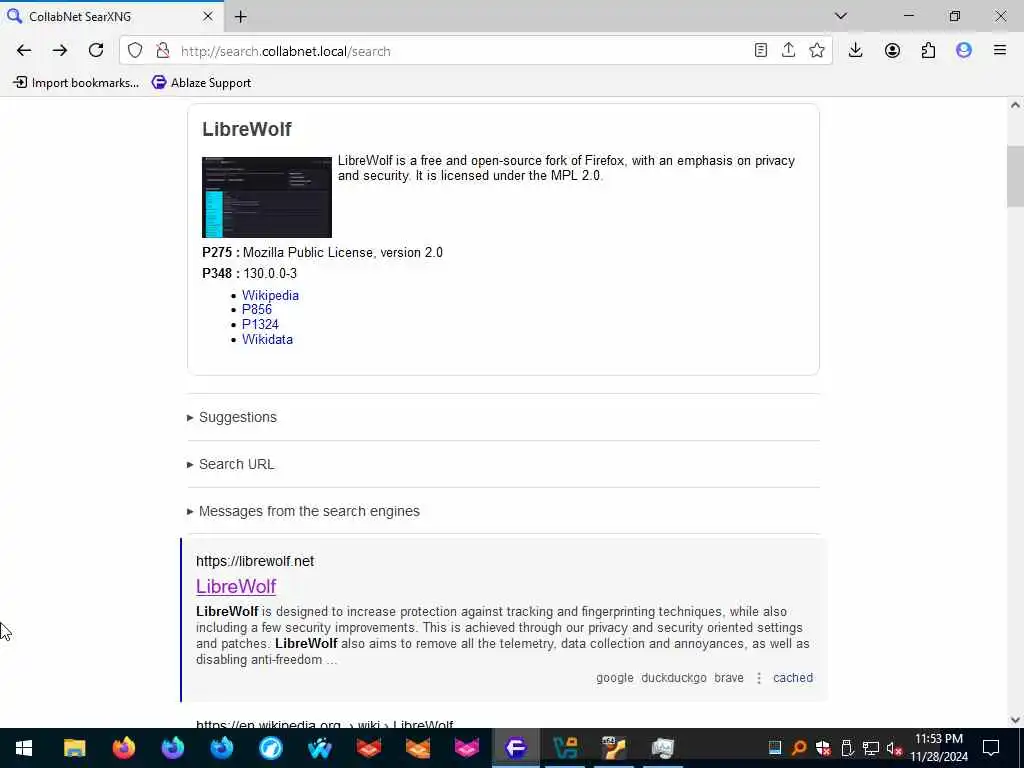The width and height of the screenshot is (1024, 768).
Task: Go back to the previous page
Action: click(24, 50)
